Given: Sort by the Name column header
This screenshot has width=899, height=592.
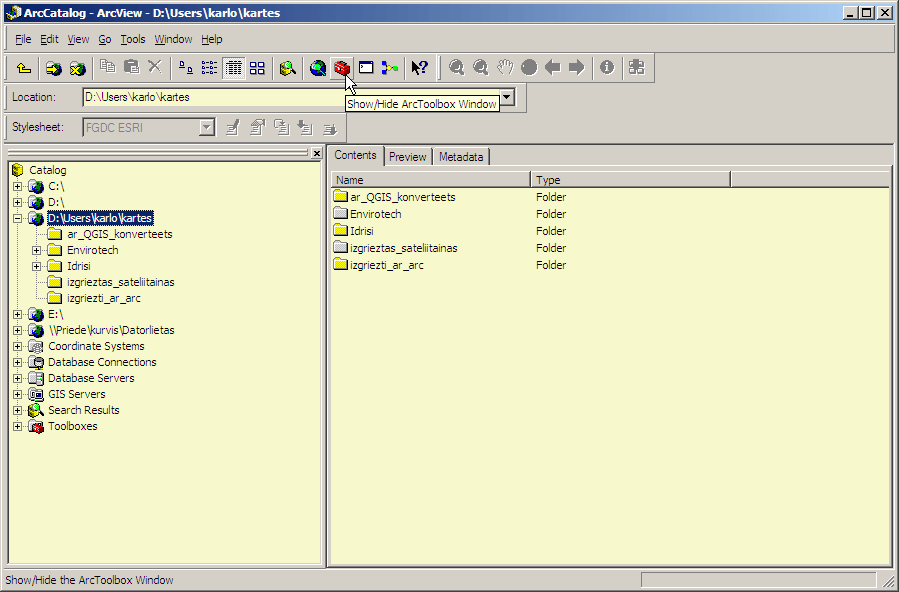Looking at the screenshot, I should click(431, 180).
